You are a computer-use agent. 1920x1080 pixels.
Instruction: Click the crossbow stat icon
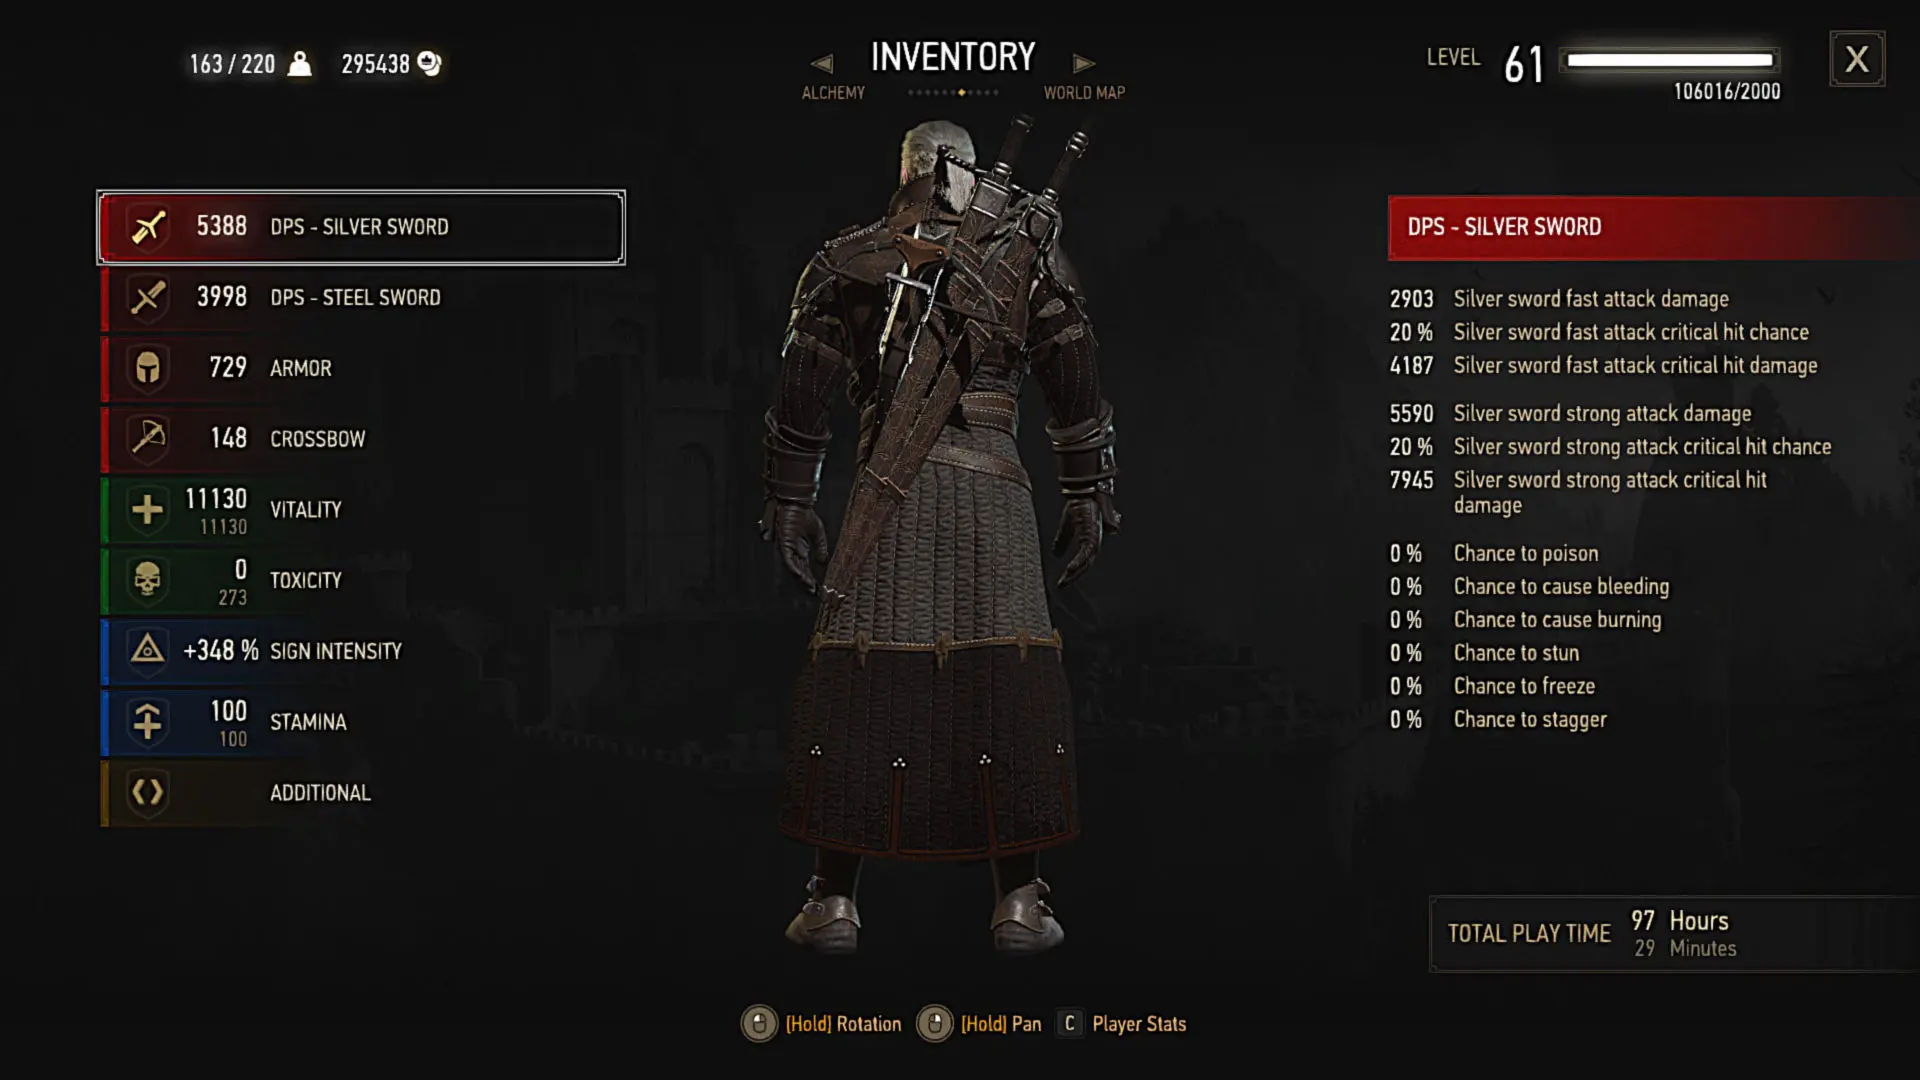point(148,438)
